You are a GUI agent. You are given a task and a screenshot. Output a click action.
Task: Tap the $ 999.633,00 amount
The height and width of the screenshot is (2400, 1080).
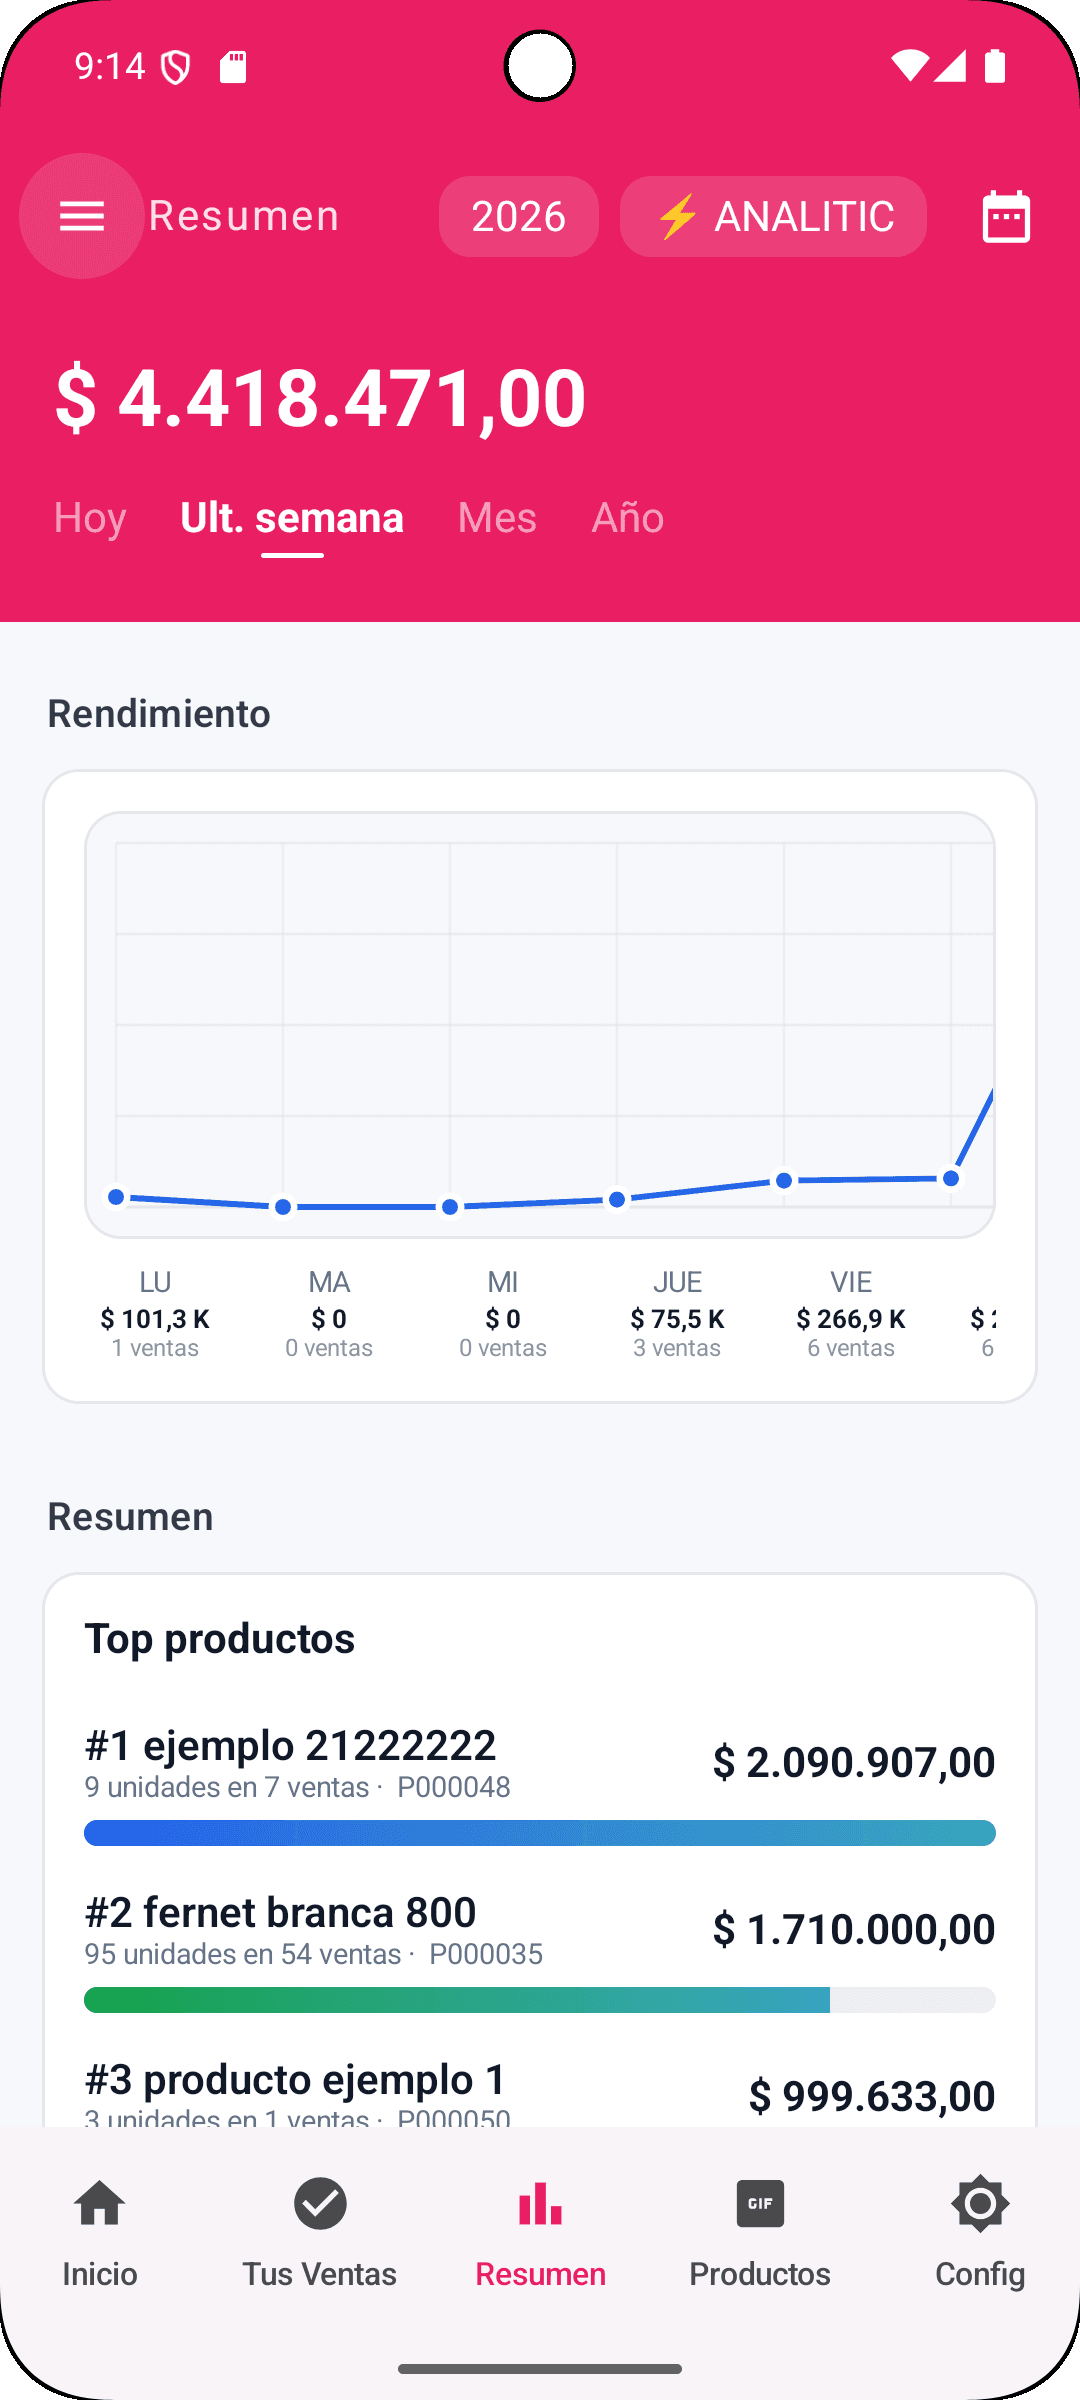pos(872,2096)
